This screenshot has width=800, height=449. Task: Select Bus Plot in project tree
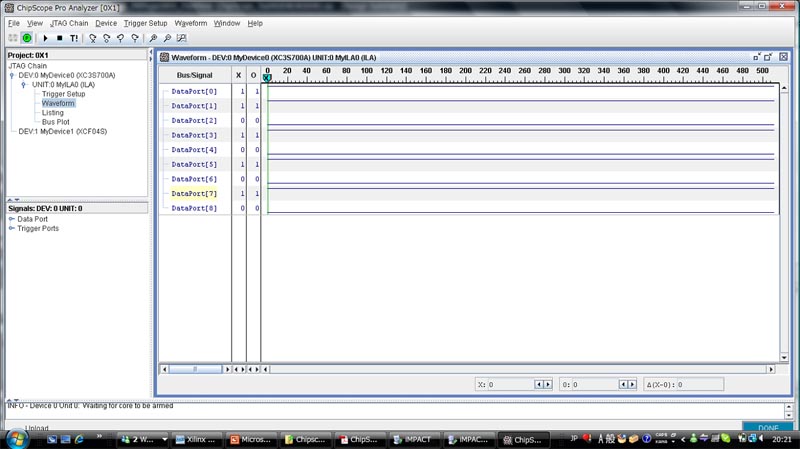point(56,122)
